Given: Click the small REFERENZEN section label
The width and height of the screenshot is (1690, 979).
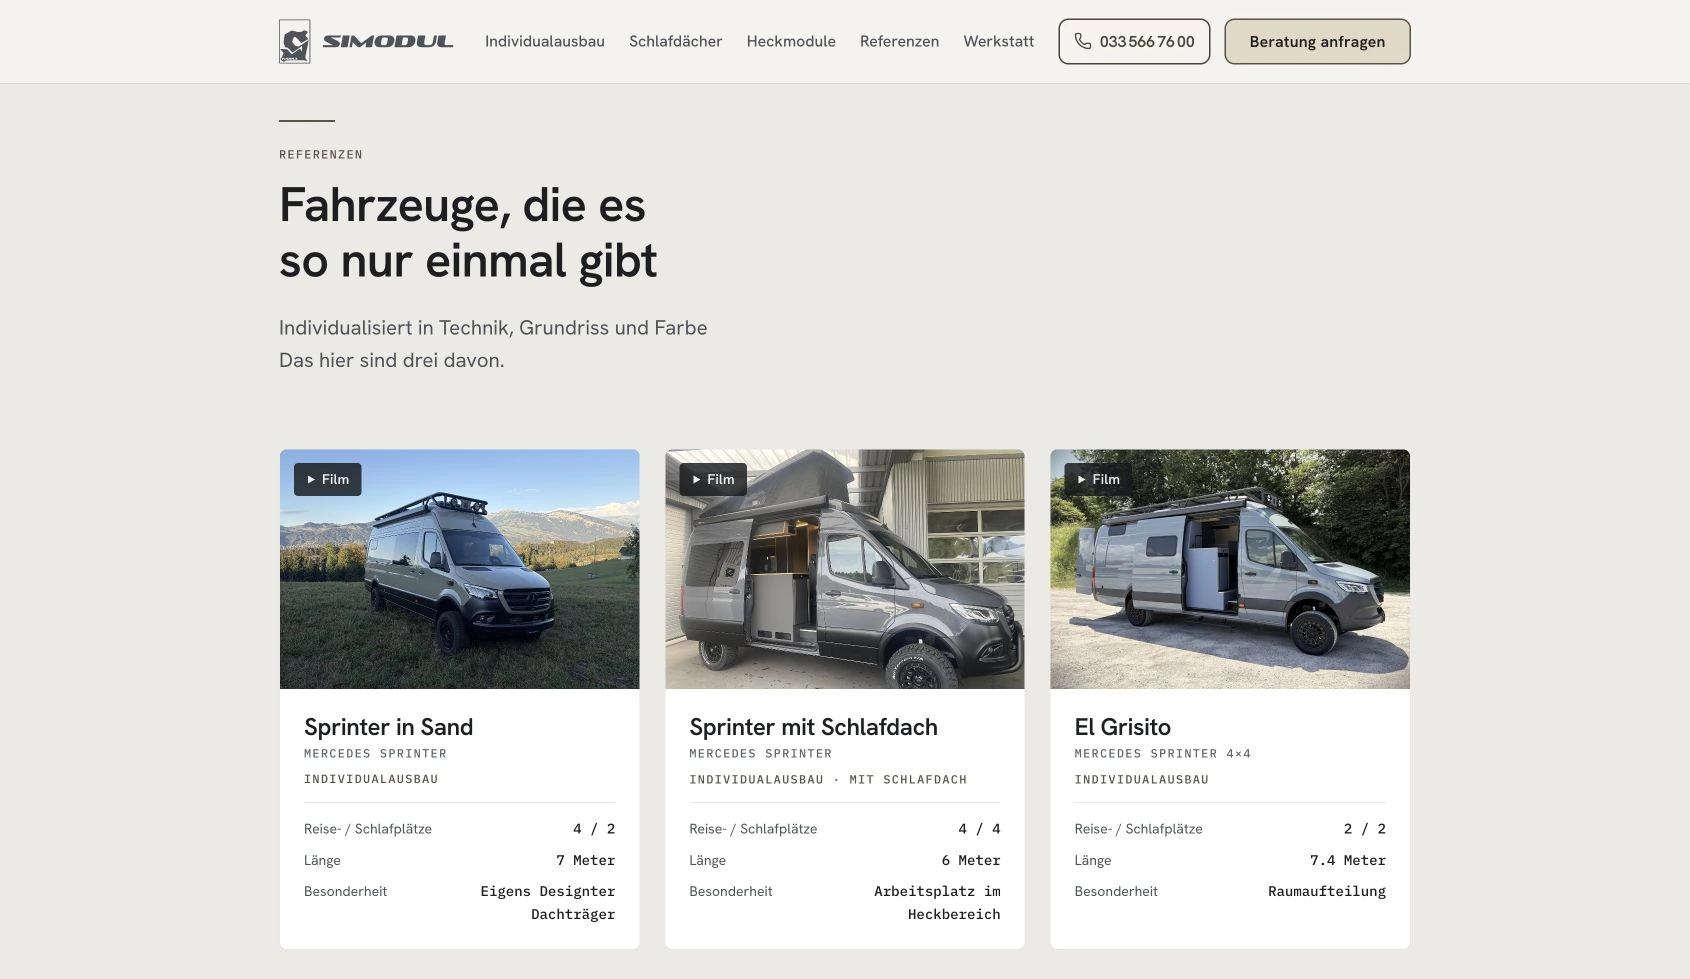Looking at the screenshot, I should (321, 154).
